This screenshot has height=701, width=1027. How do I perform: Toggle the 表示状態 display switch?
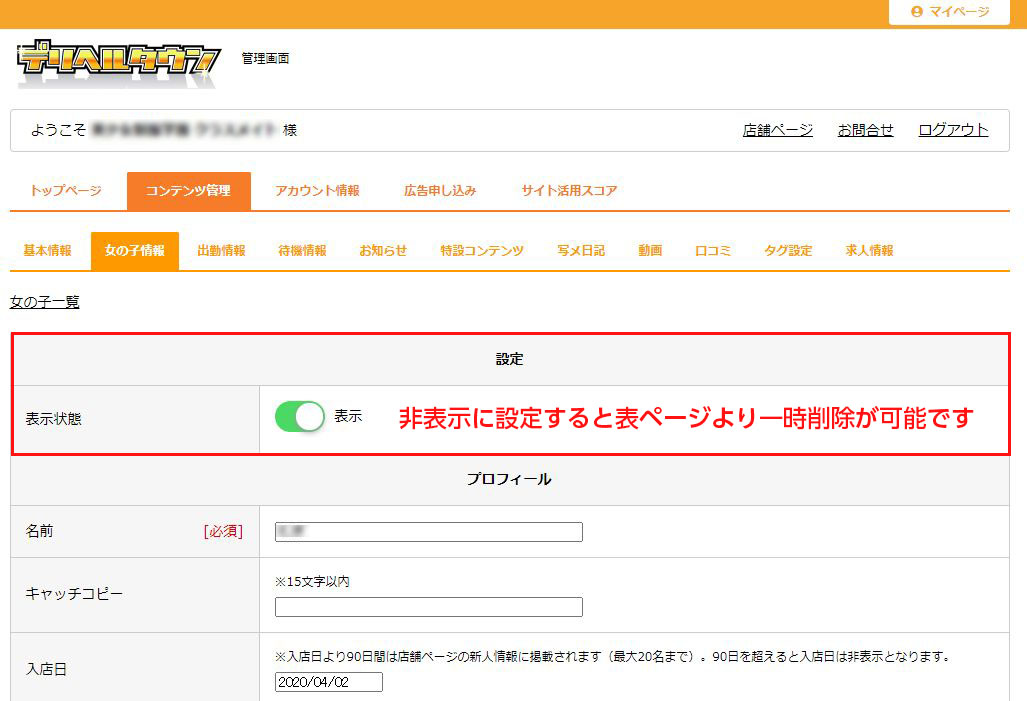pyautogui.click(x=299, y=417)
